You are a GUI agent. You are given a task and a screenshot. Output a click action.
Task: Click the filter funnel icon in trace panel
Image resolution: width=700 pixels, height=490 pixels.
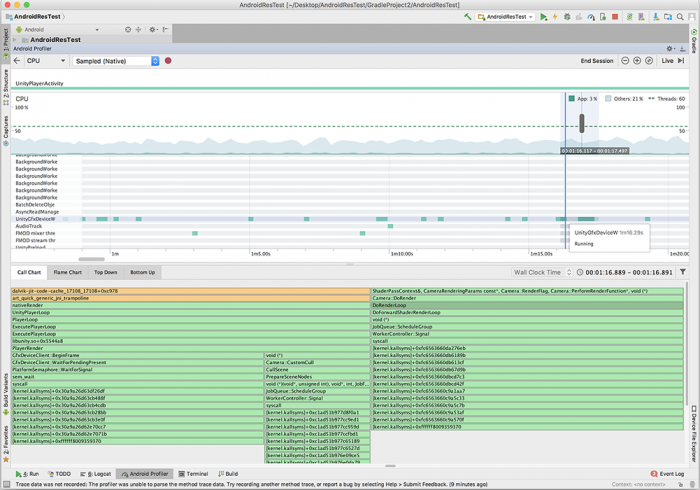tap(683, 272)
